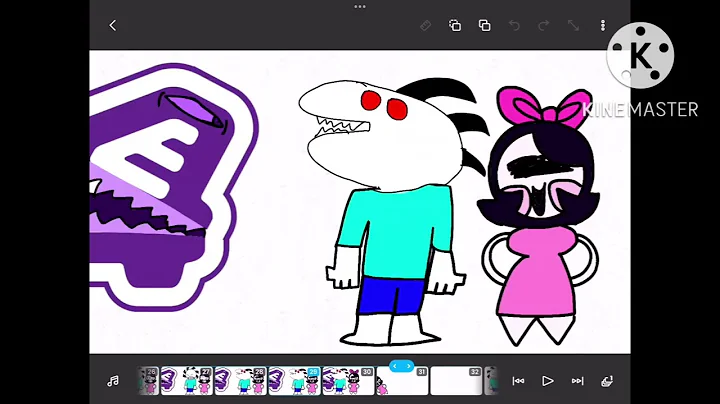Viewport: 720px width, 404px height.
Task: Select blank frame 32 thumbnail
Action: [x=456, y=381]
